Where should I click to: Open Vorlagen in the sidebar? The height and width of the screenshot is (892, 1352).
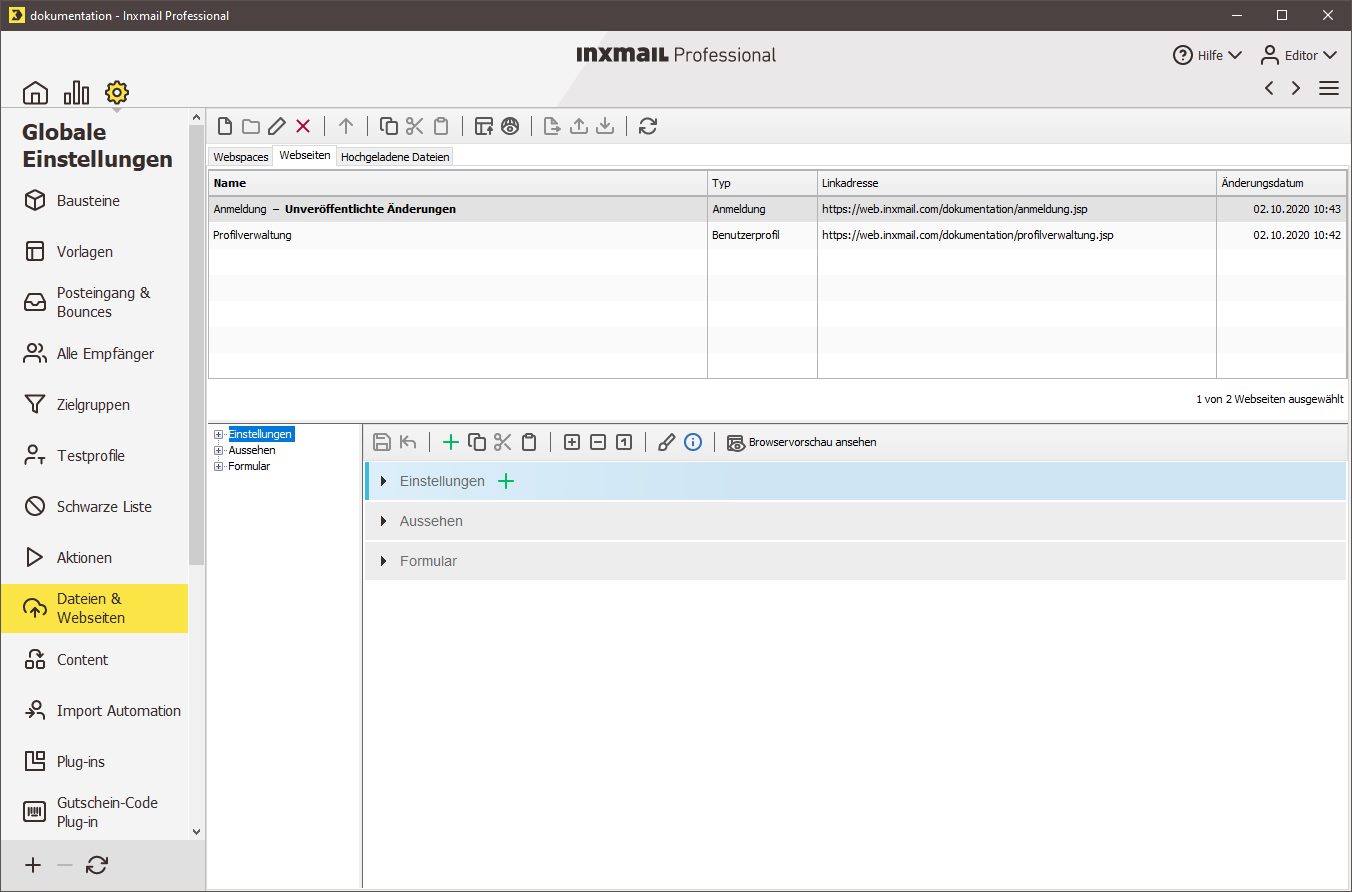pyautogui.click(x=94, y=252)
